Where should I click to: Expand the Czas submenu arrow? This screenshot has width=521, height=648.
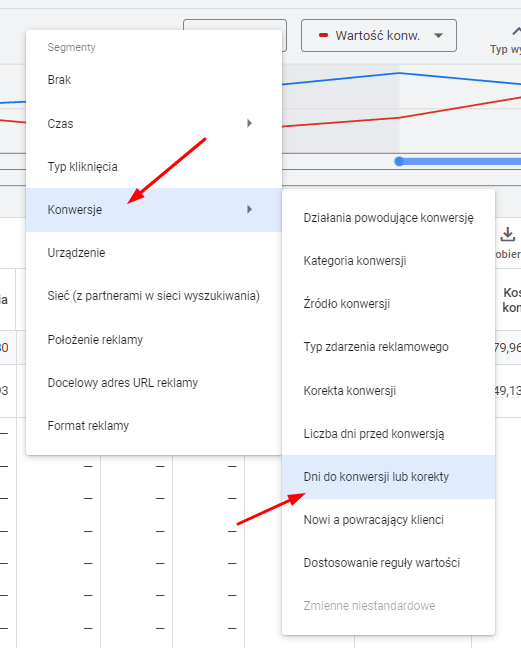pyautogui.click(x=249, y=123)
